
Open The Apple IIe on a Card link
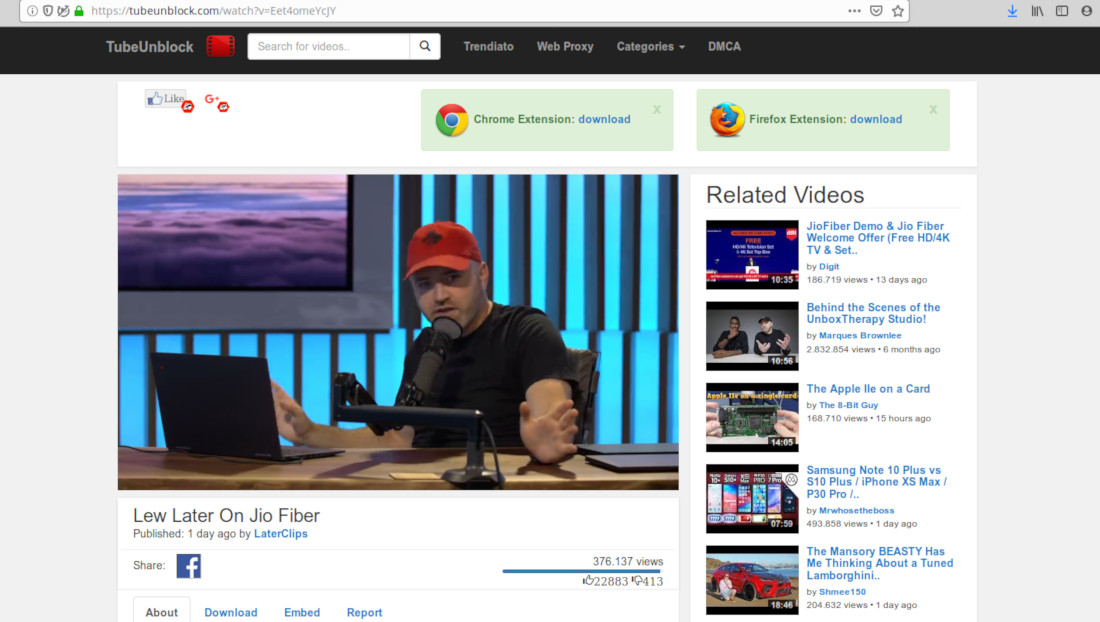tap(868, 388)
